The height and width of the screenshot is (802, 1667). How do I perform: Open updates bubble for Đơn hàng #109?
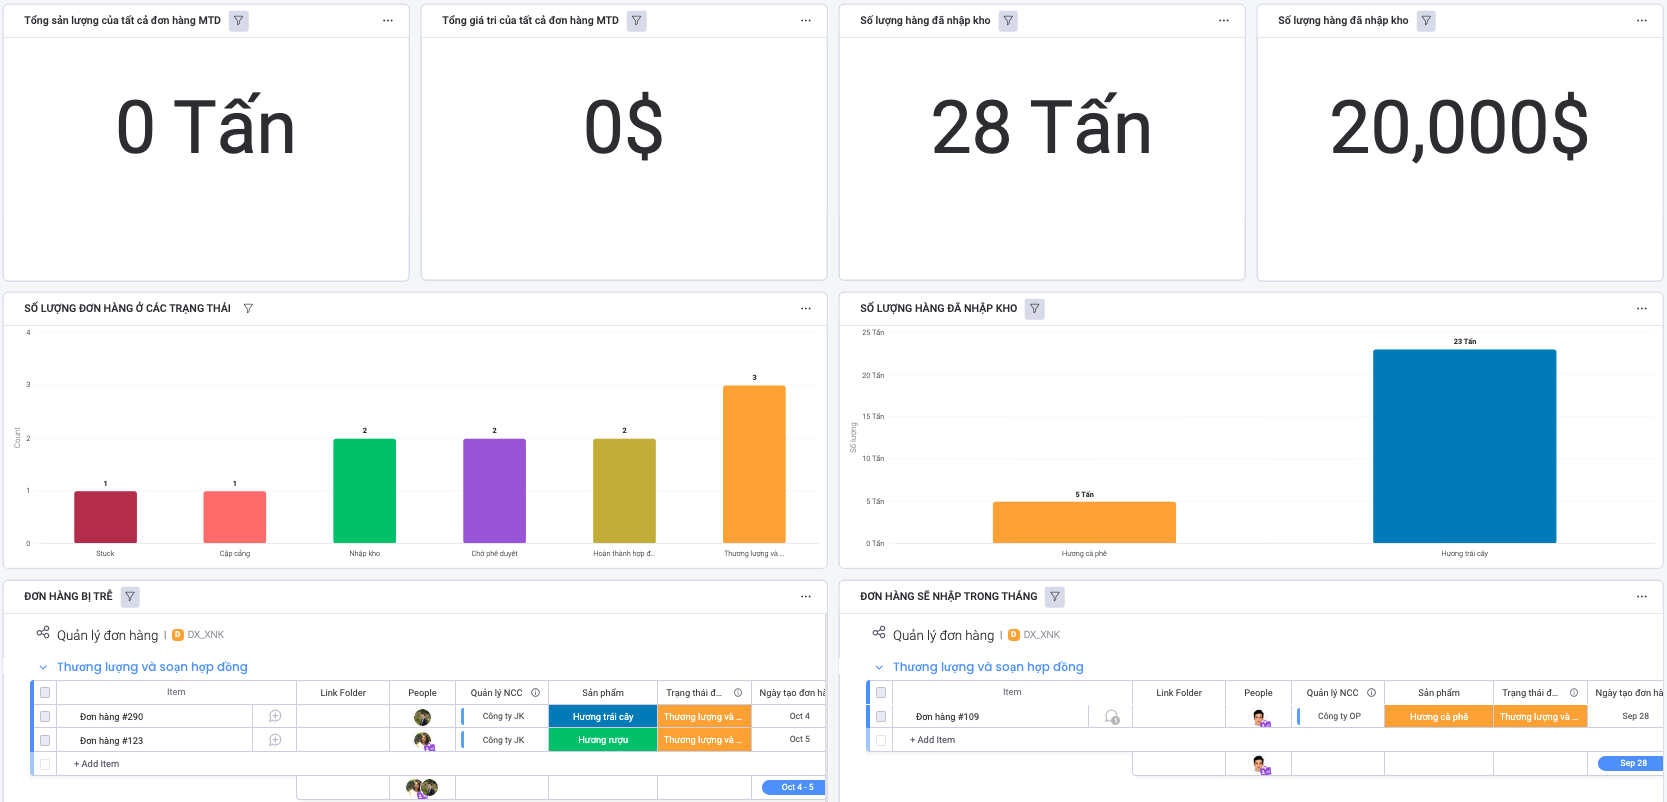(1111, 716)
